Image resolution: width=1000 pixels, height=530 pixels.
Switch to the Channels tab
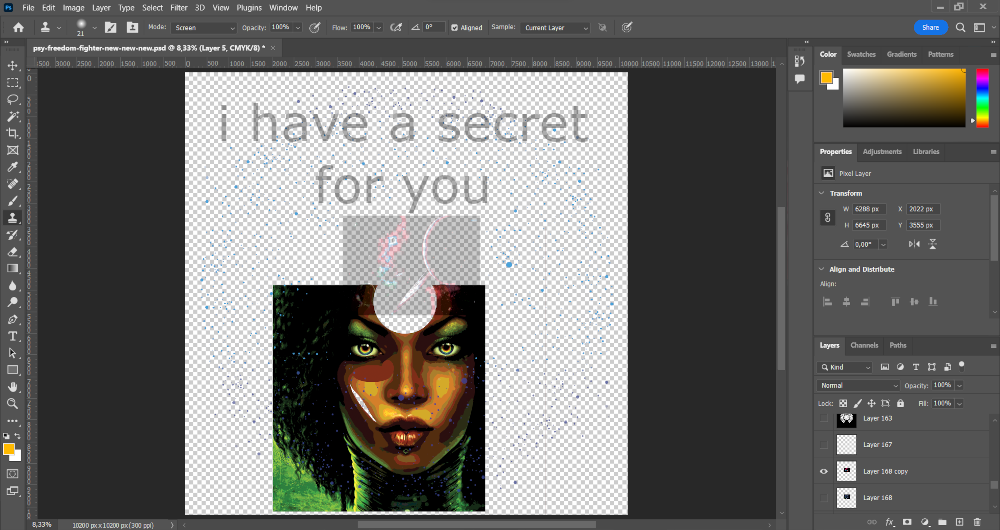864,345
